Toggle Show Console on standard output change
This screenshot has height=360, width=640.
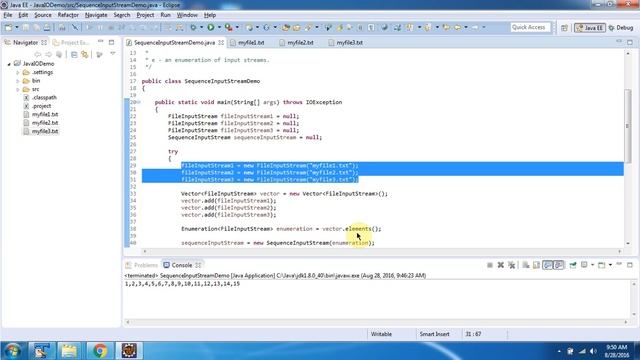pos(547,265)
